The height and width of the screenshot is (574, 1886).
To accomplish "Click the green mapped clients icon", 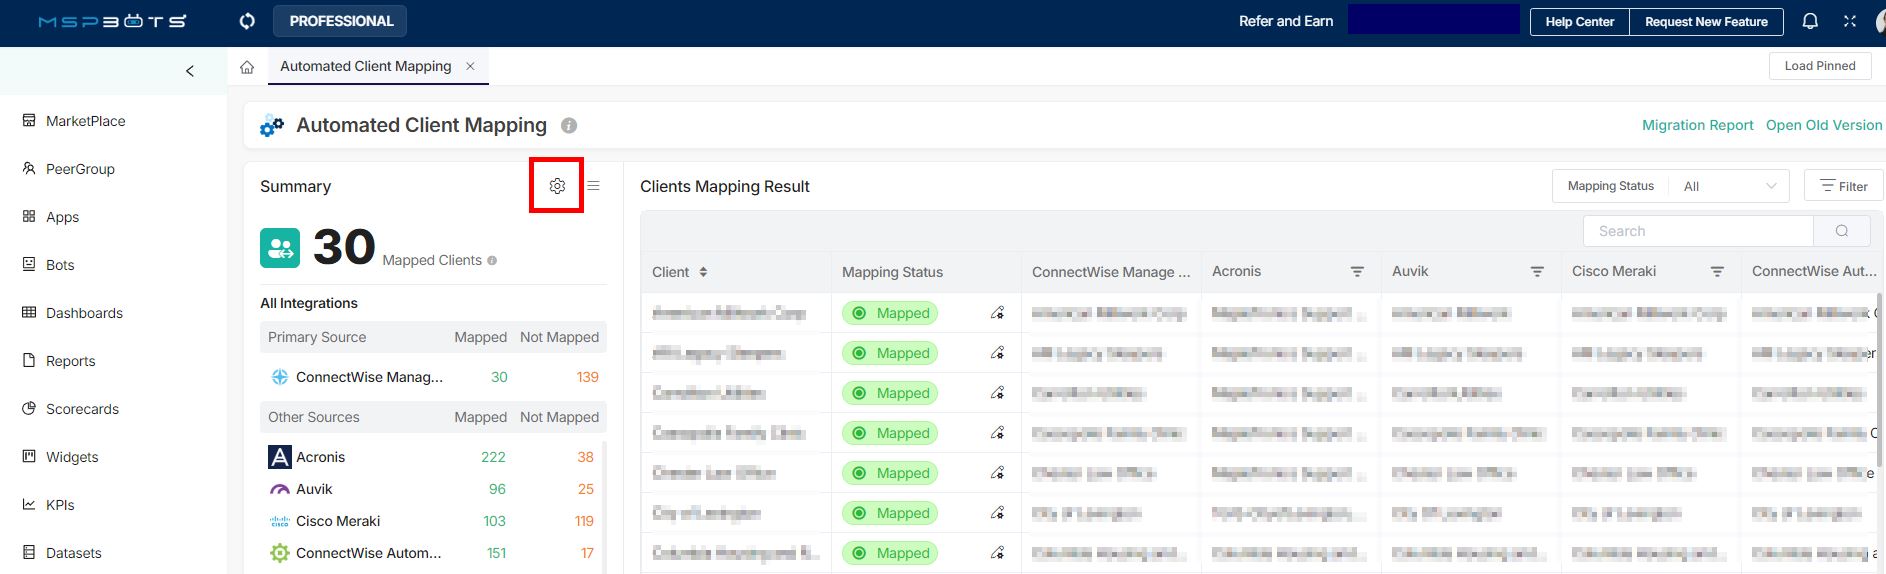I will (x=280, y=248).
